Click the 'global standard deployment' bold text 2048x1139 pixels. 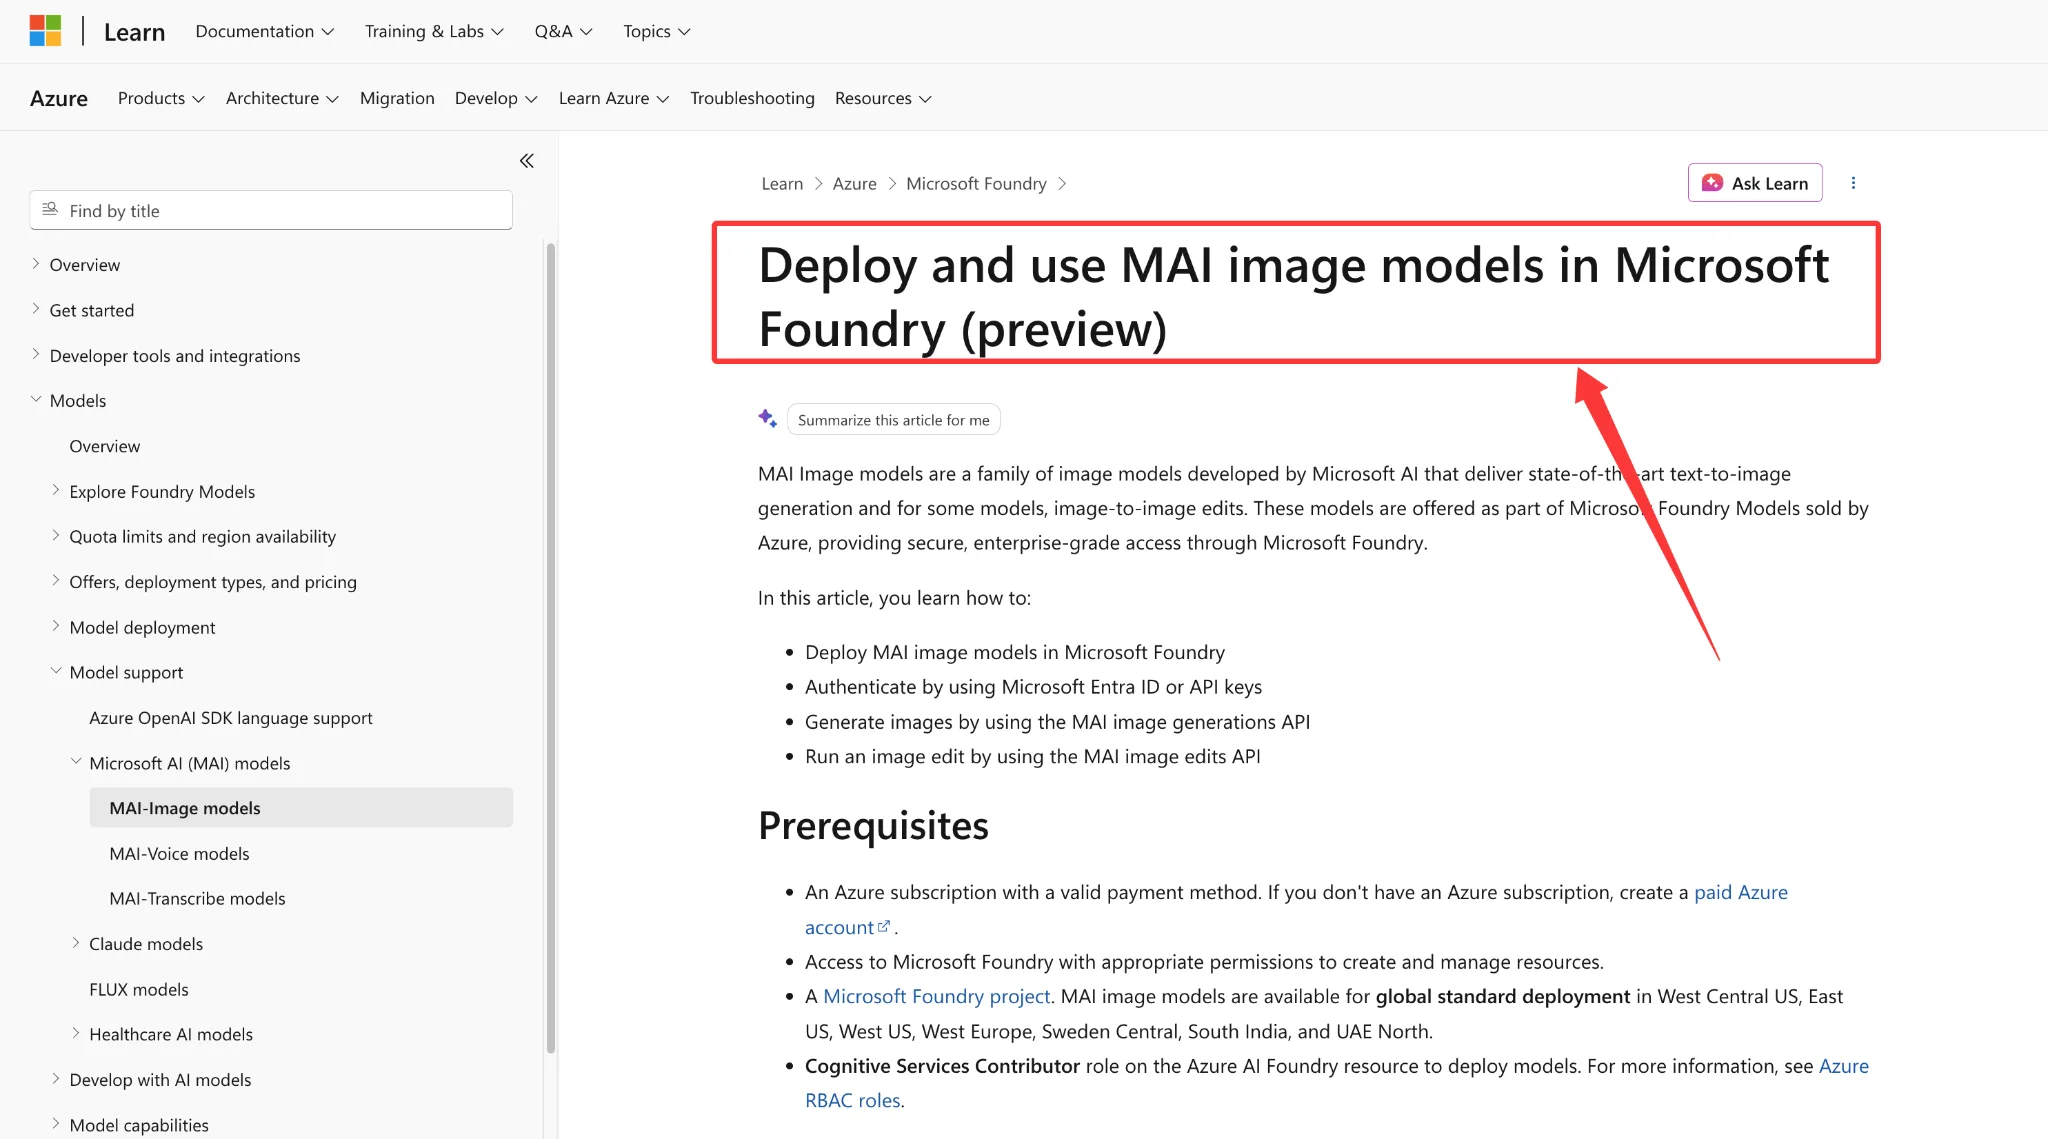pyautogui.click(x=1502, y=997)
